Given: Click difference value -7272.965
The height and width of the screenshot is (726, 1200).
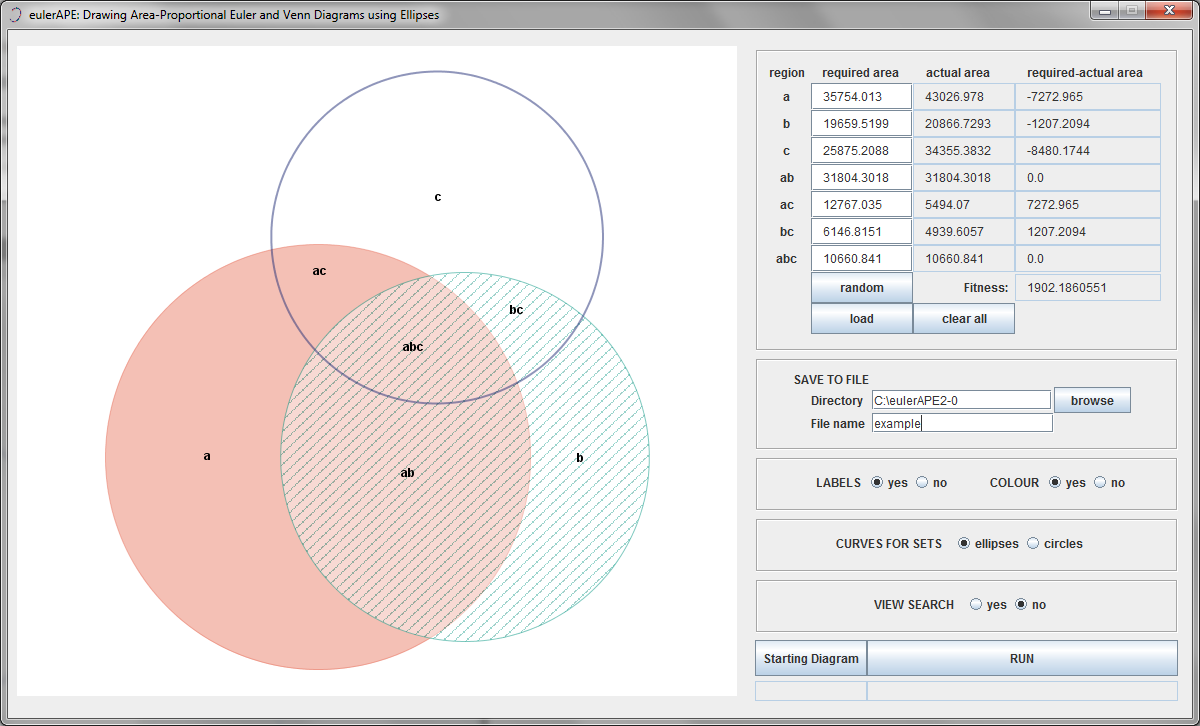Looking at the screenshot, I should [1088, 97].
